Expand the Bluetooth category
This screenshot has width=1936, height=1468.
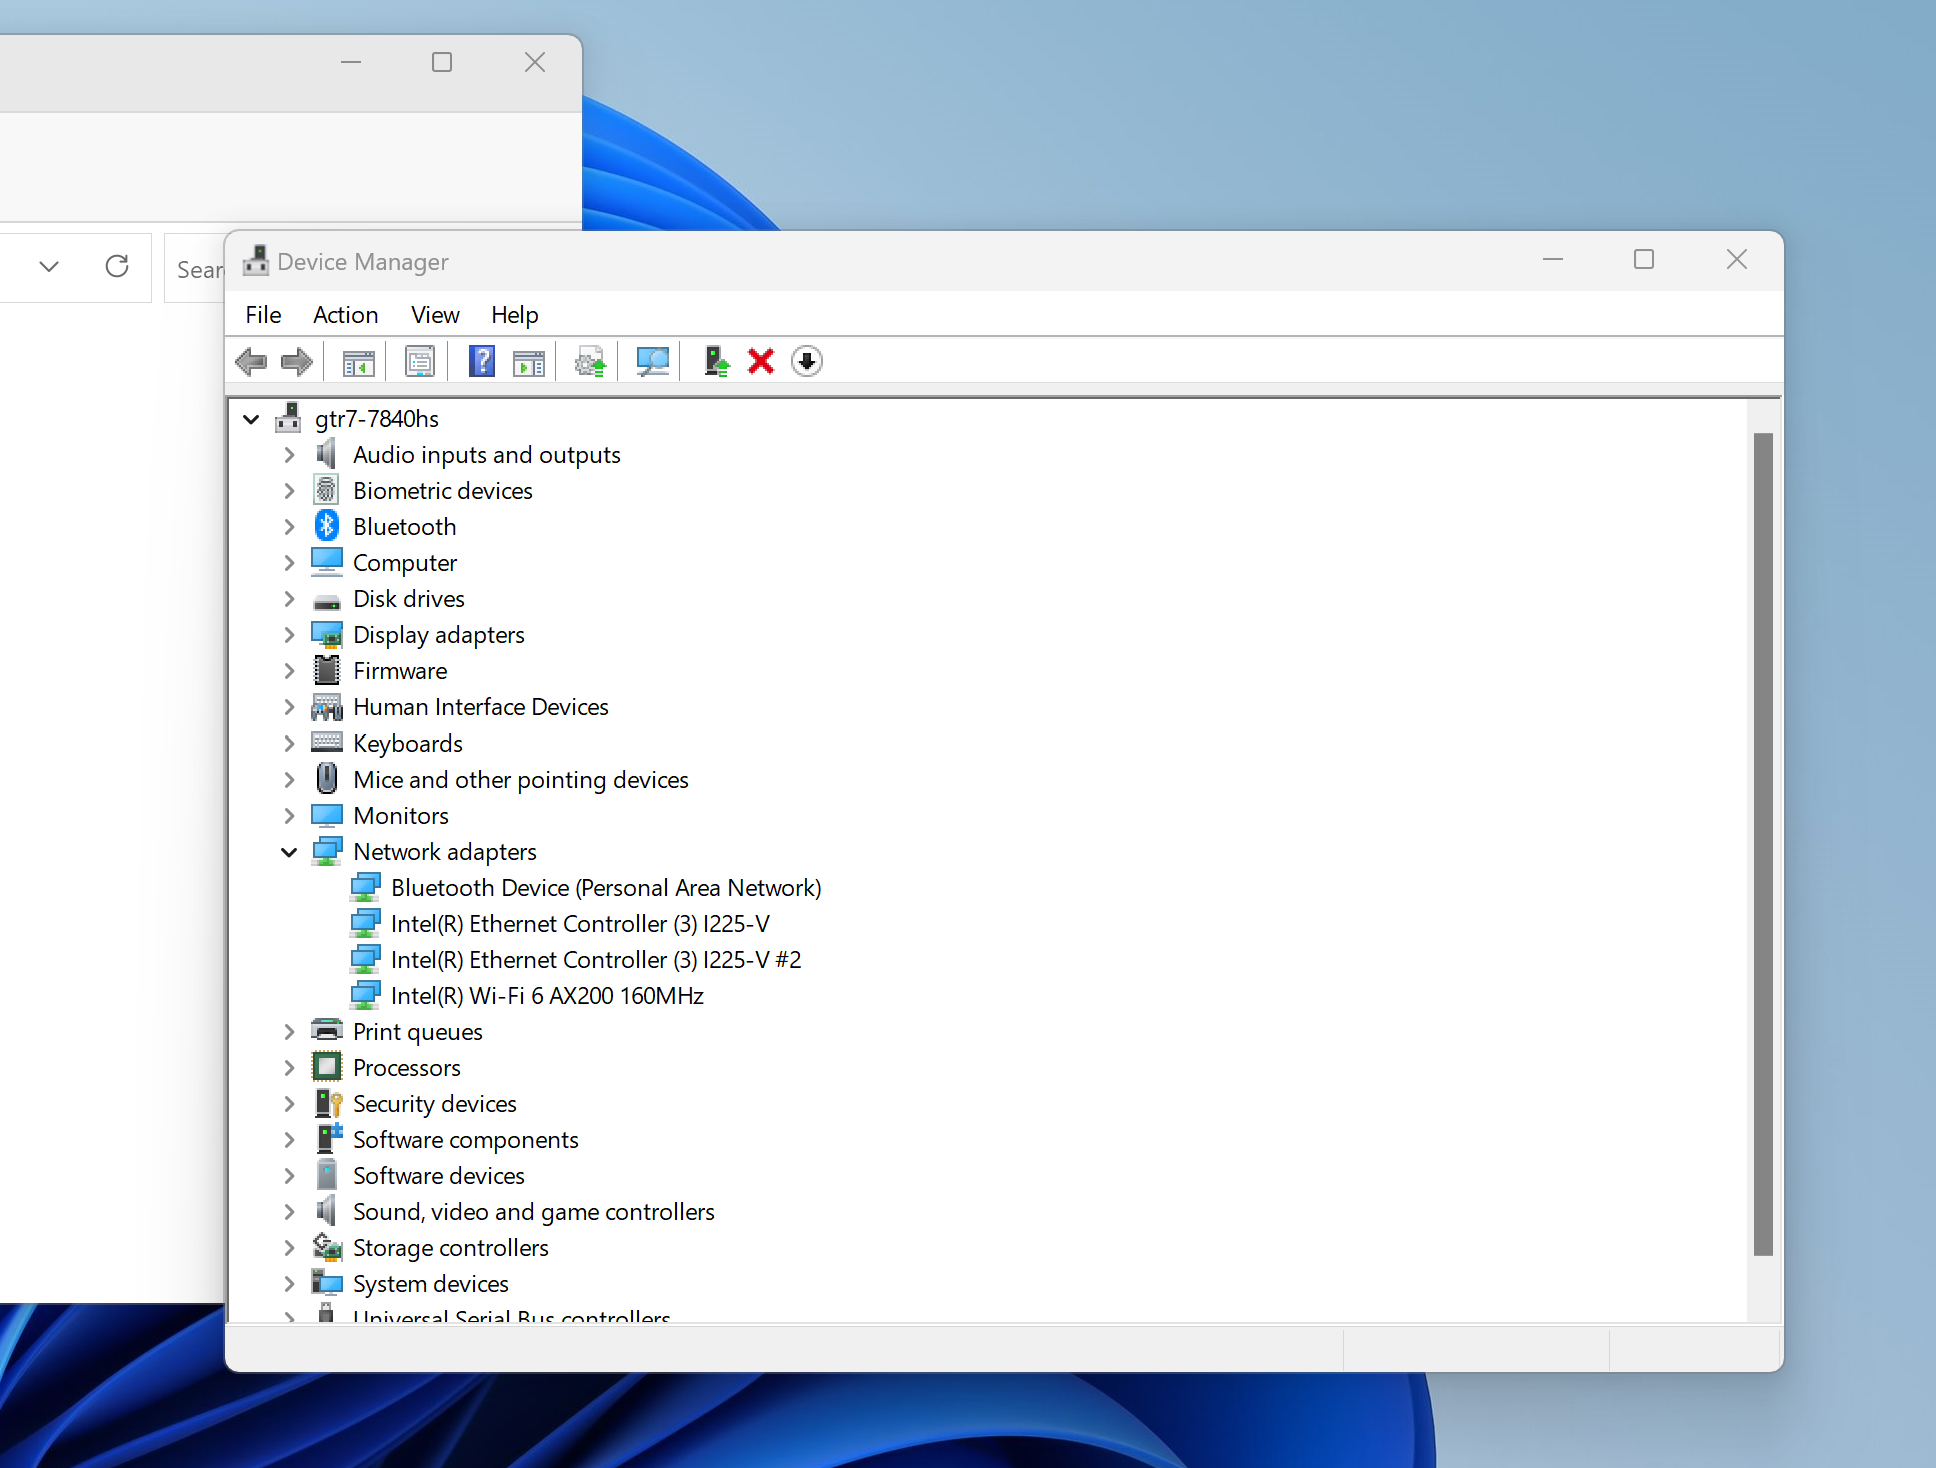pyautogui.click(x=289, y=527)
